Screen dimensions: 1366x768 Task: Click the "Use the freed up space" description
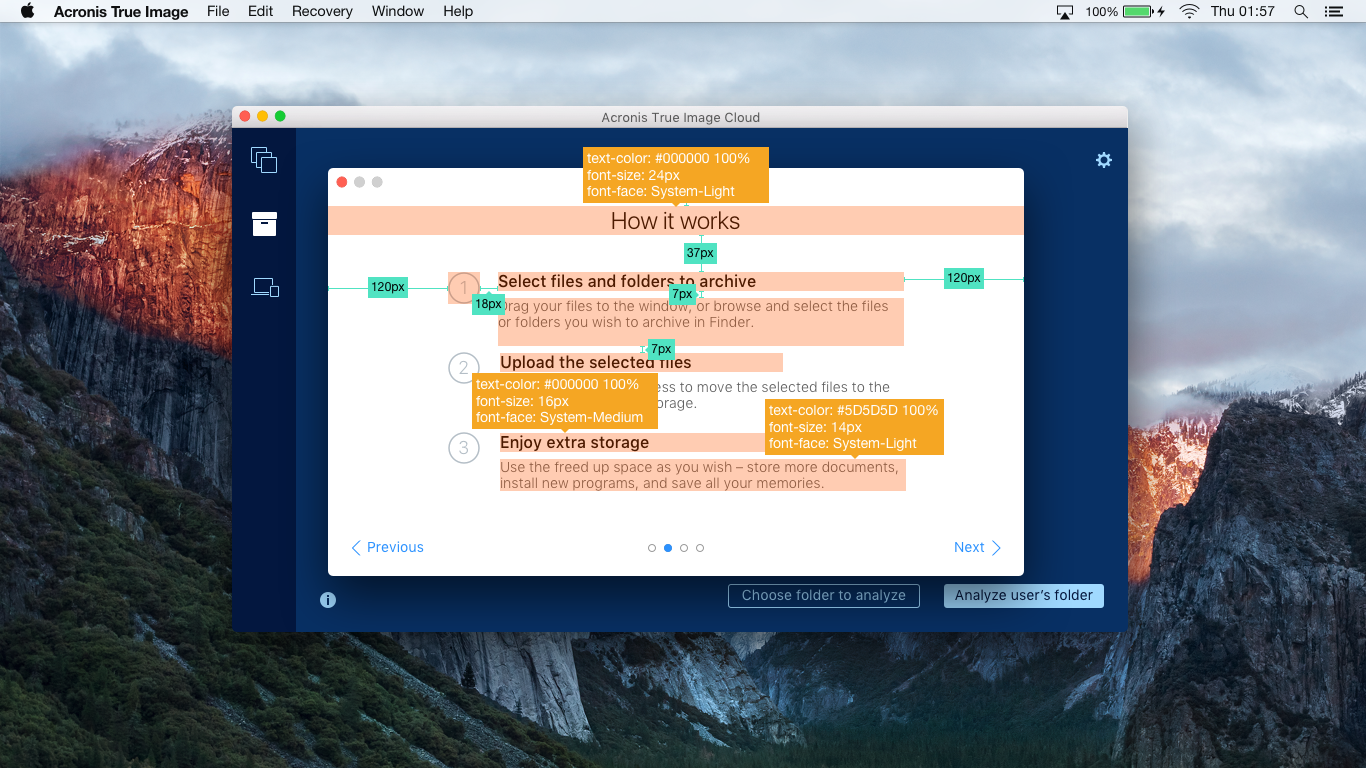700,475
